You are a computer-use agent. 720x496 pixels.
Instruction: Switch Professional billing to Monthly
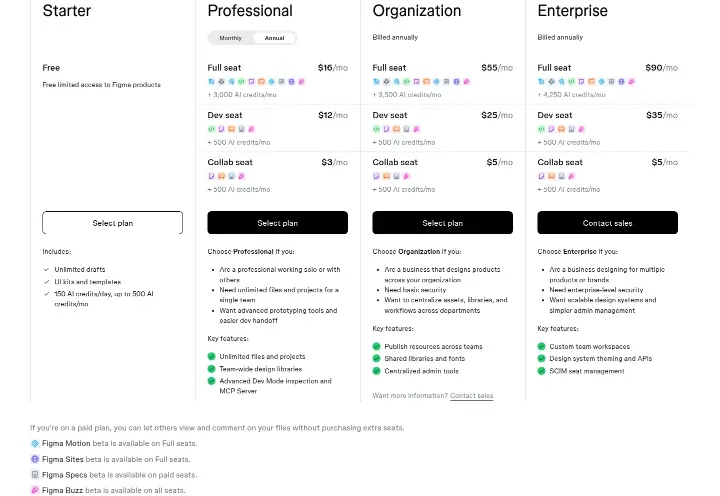click(x=230, y=38)
